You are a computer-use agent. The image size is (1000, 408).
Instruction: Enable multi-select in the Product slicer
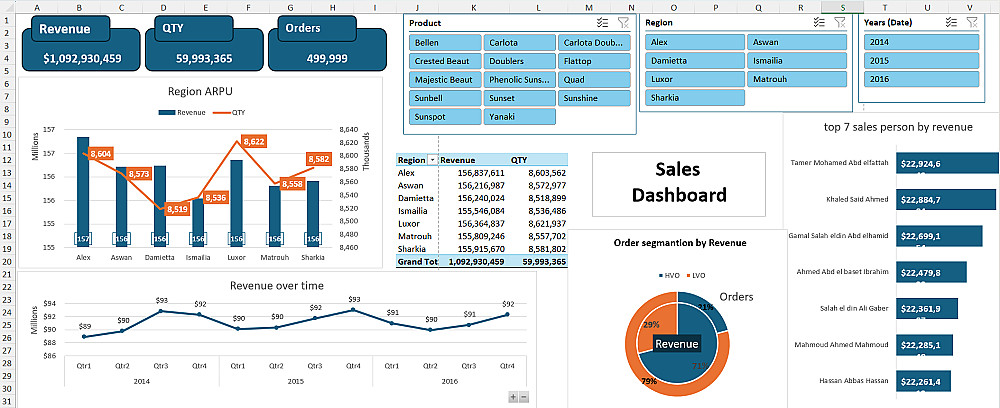point(603,23)
